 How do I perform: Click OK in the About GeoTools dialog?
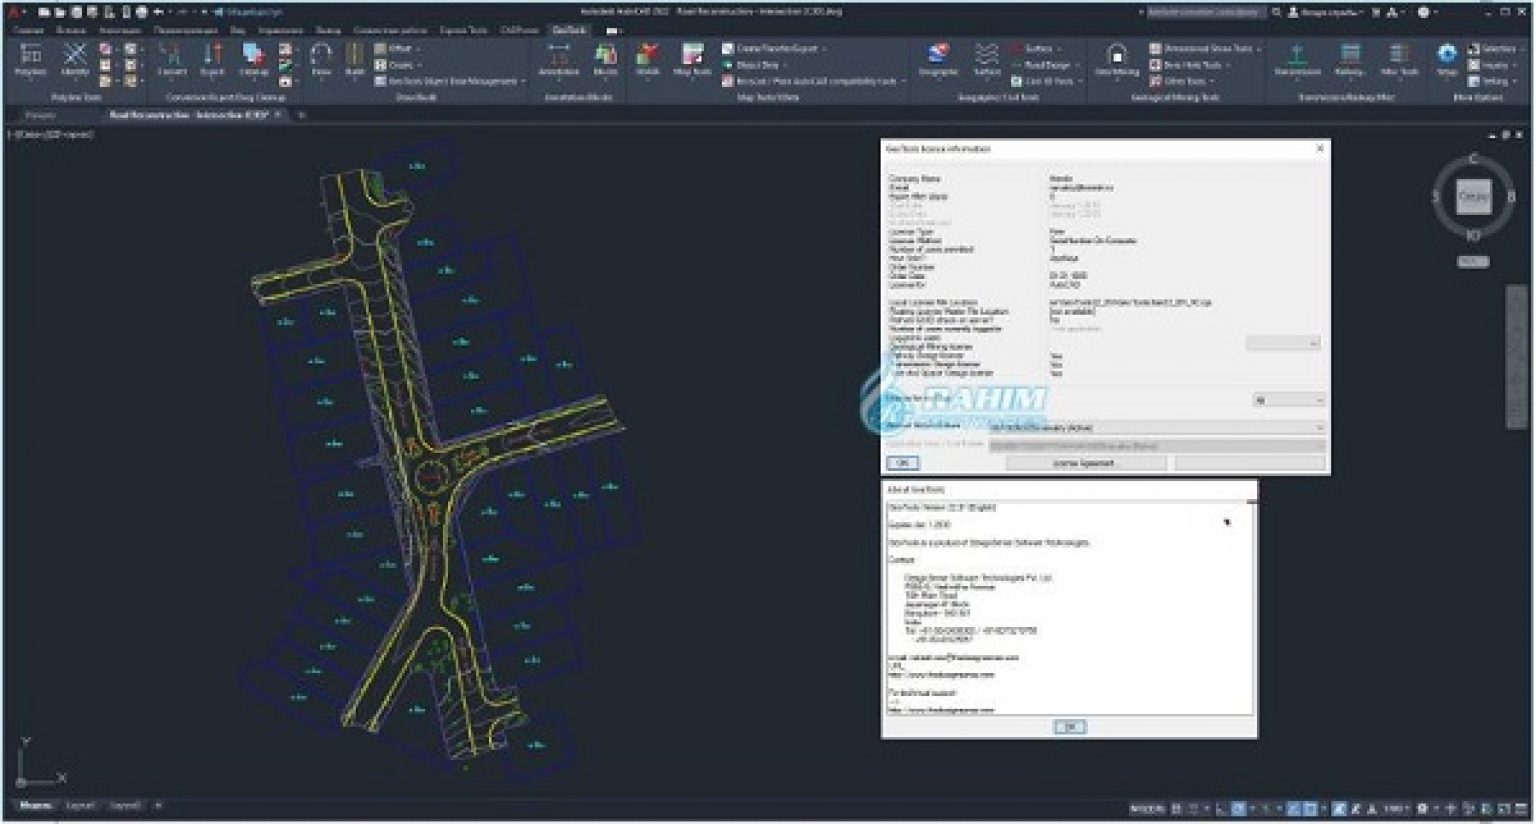(1068, 727)
